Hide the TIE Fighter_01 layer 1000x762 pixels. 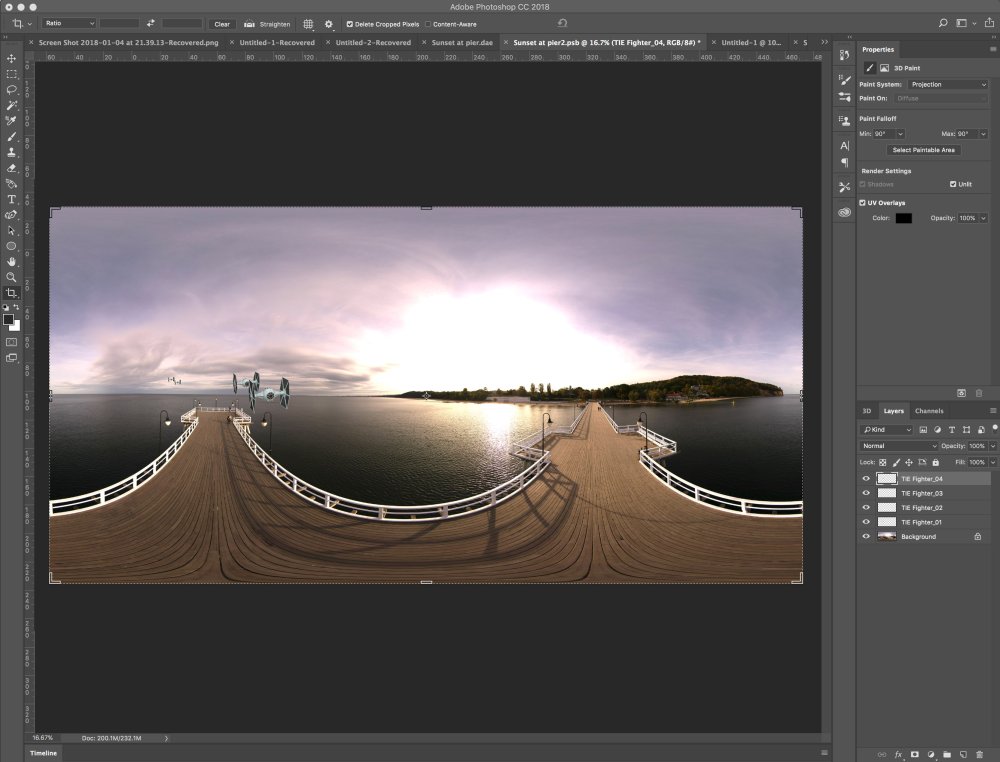coord(866,522)
